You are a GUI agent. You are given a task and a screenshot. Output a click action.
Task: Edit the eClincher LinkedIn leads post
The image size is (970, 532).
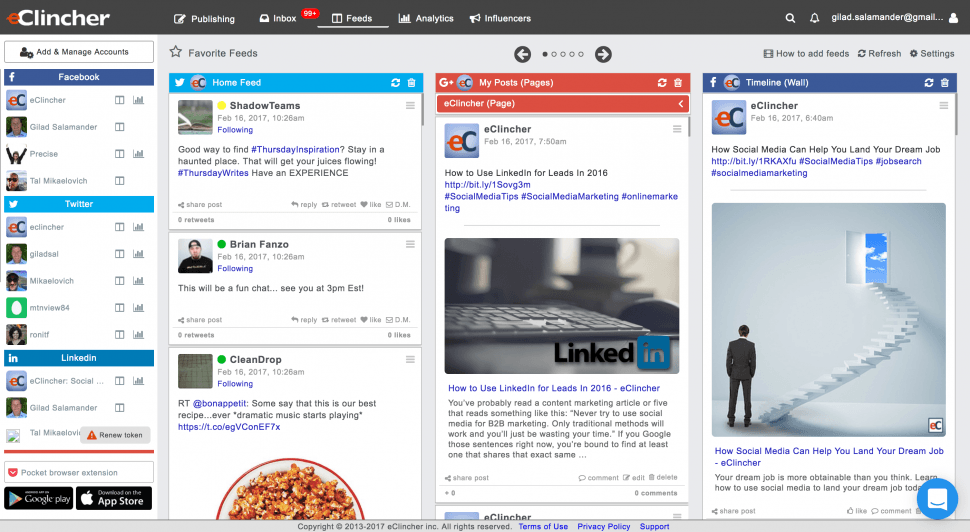point(634,478)
